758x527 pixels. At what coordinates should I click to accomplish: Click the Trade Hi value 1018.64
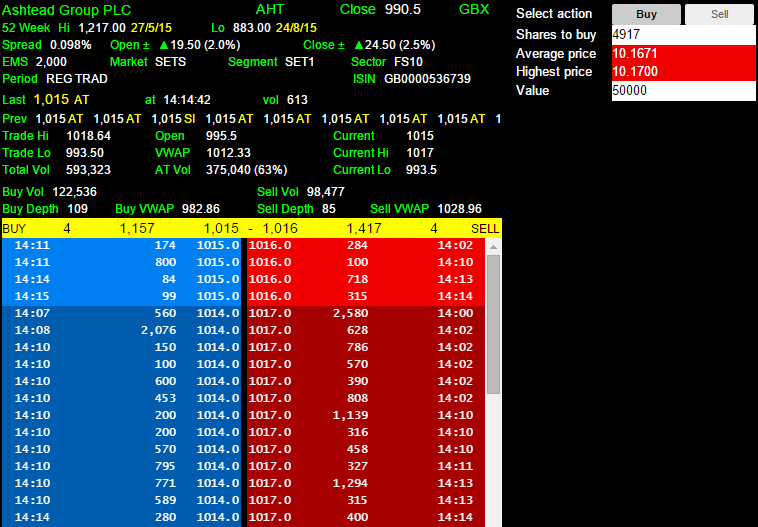coord(88,136)
